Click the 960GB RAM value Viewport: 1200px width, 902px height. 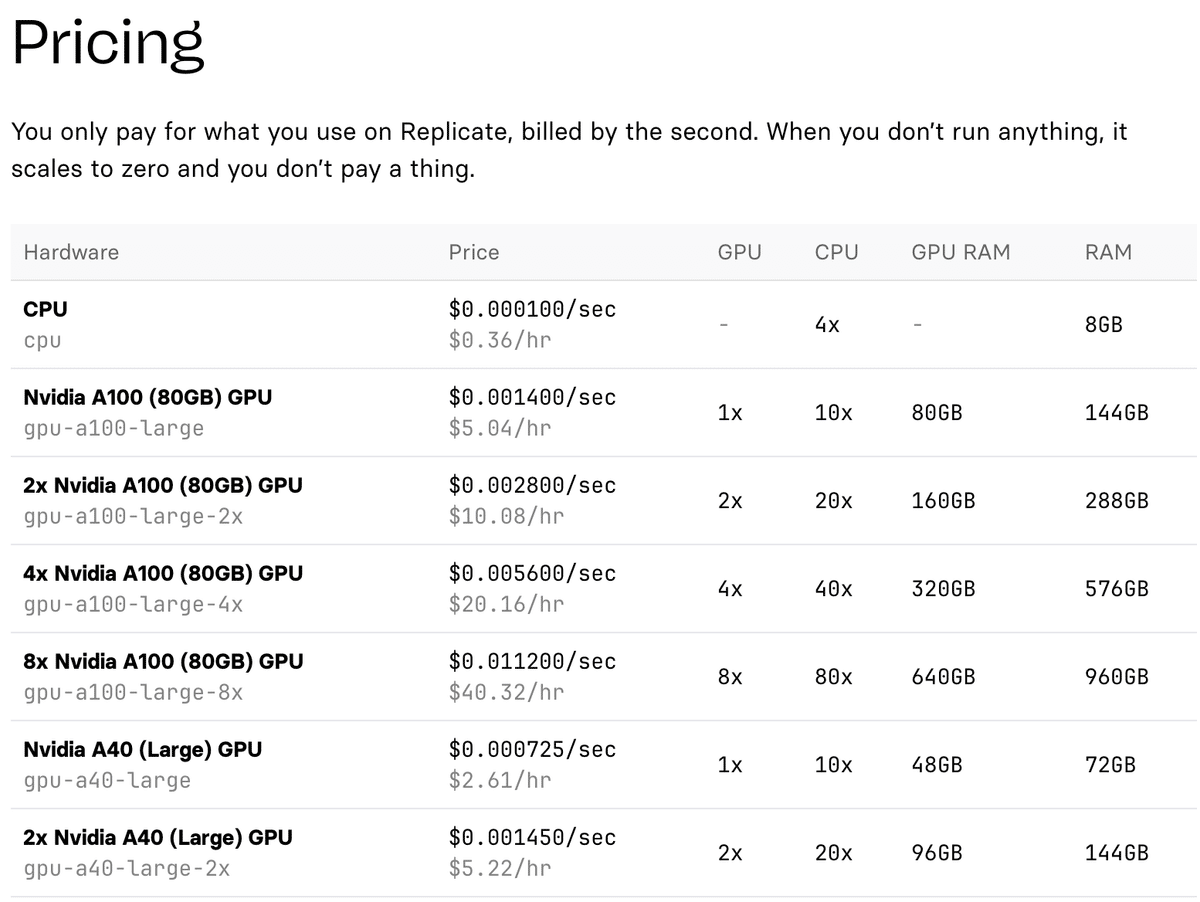(1116, 677)
